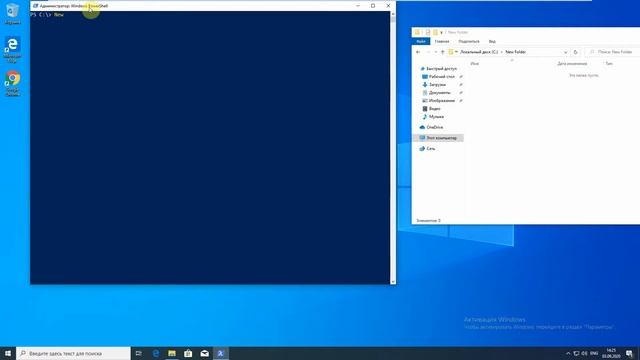Click New Folder in the address path
Viewport: 640px width, 360px height.
[x=516, y=52]
